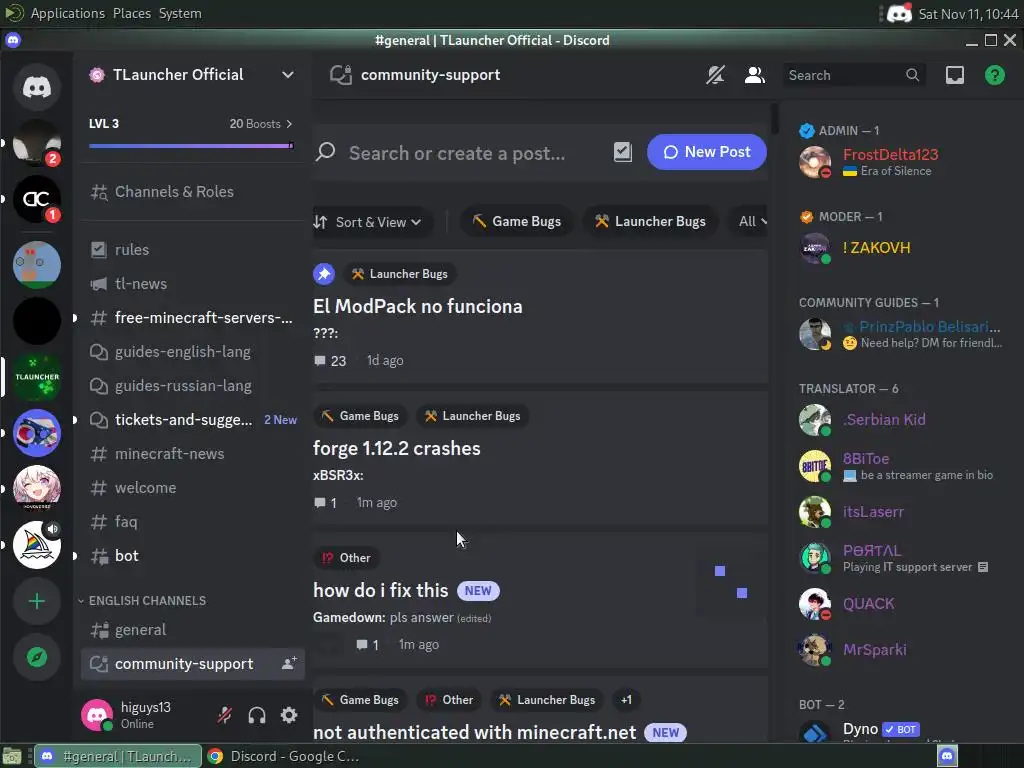Click the New Post button
This screenshot has height=768, width=1024.
tap(706, 152)
